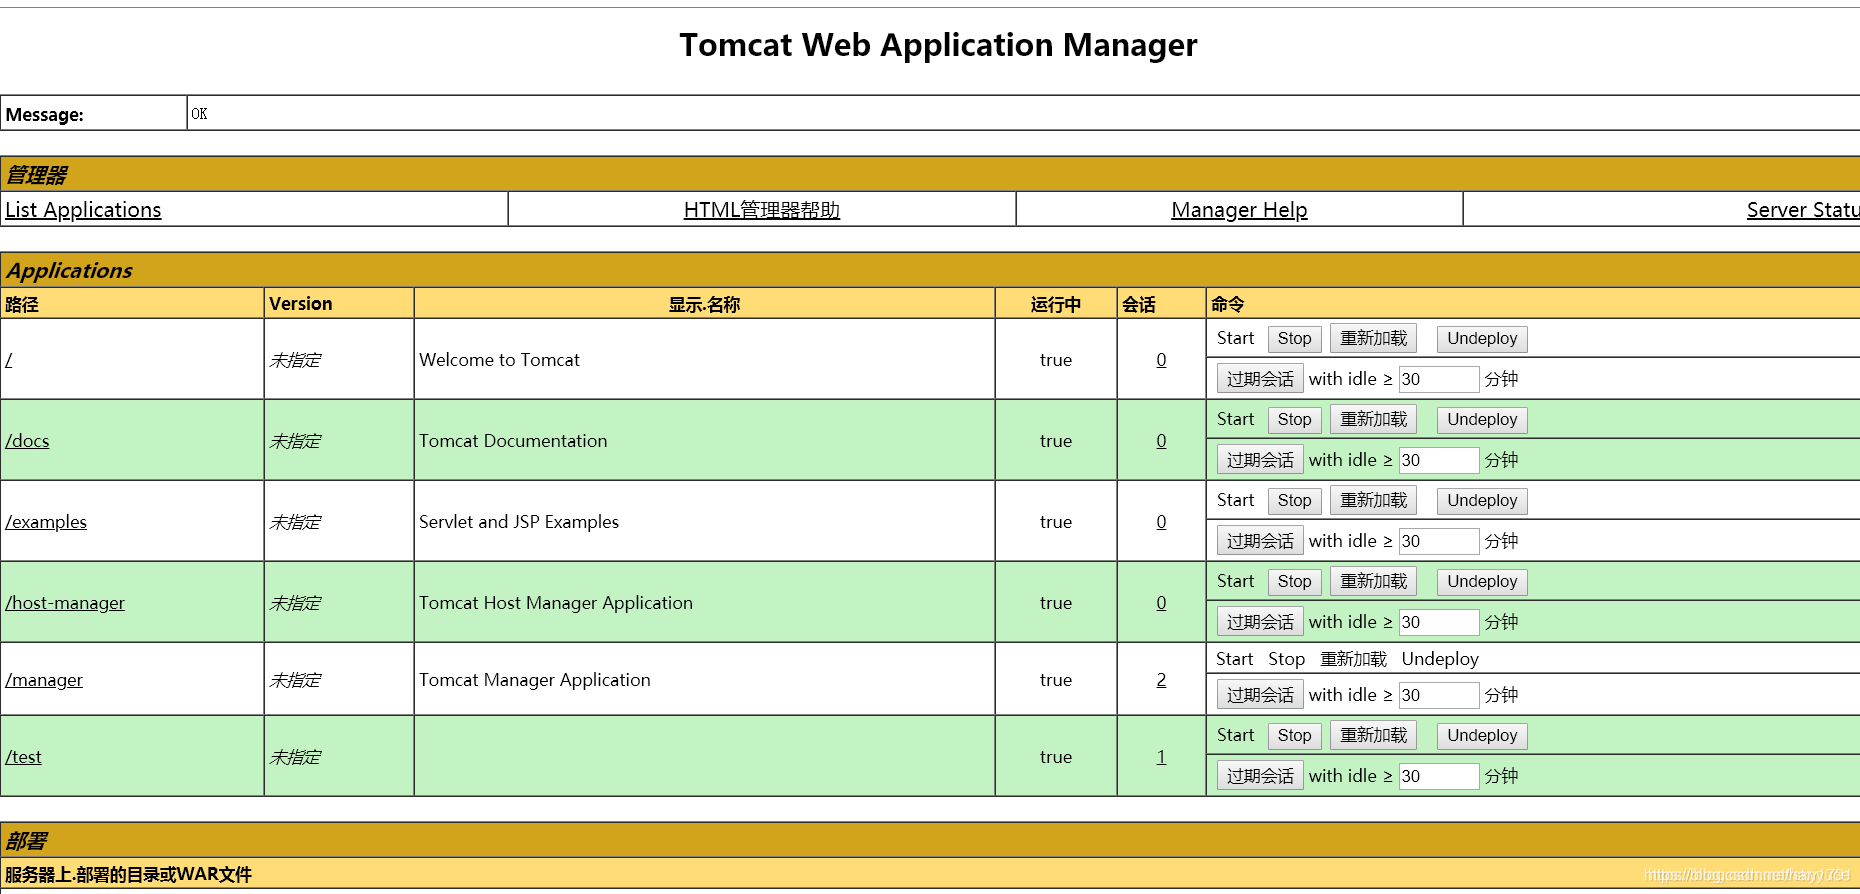Focus idle minutes field for /examples
This screenshot has height=894, width=1860.
point(1438,541)
